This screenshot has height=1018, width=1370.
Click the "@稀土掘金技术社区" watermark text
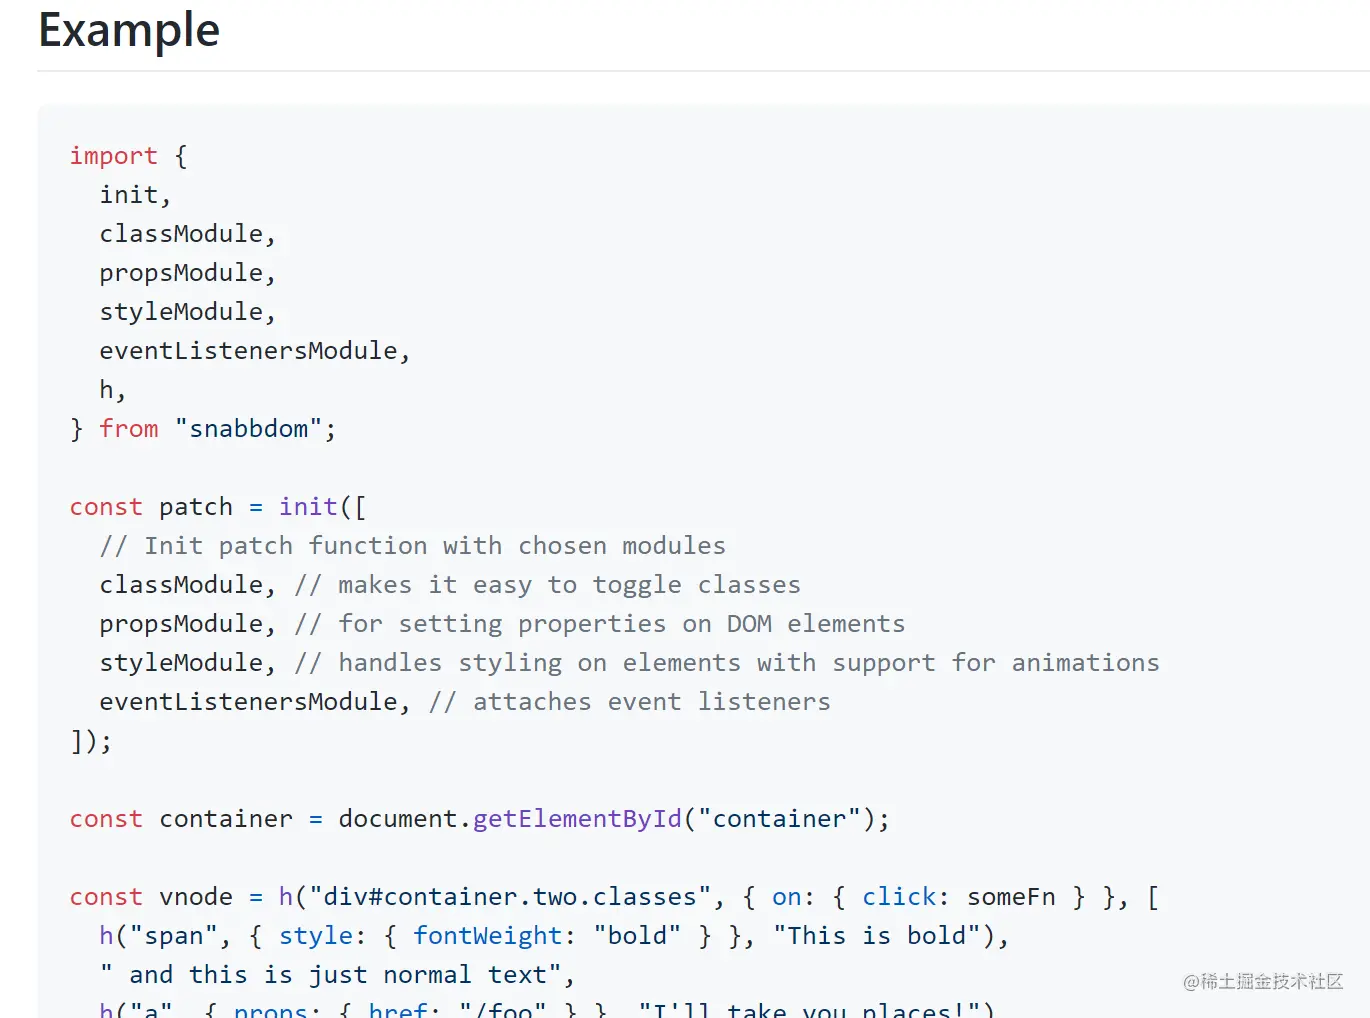click(1263, 982)
